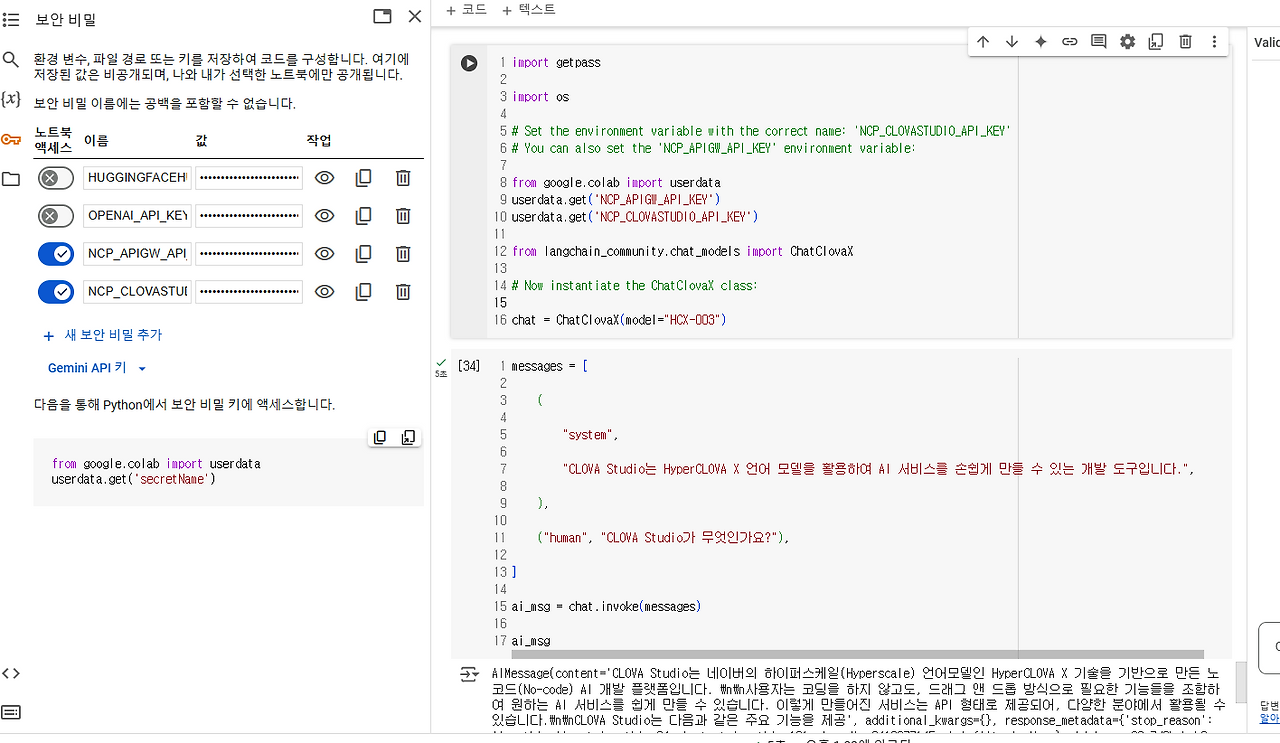Open cell settings via the gear icon
Viewport: 1280px width, 743px height.
tap(1127, 41)
